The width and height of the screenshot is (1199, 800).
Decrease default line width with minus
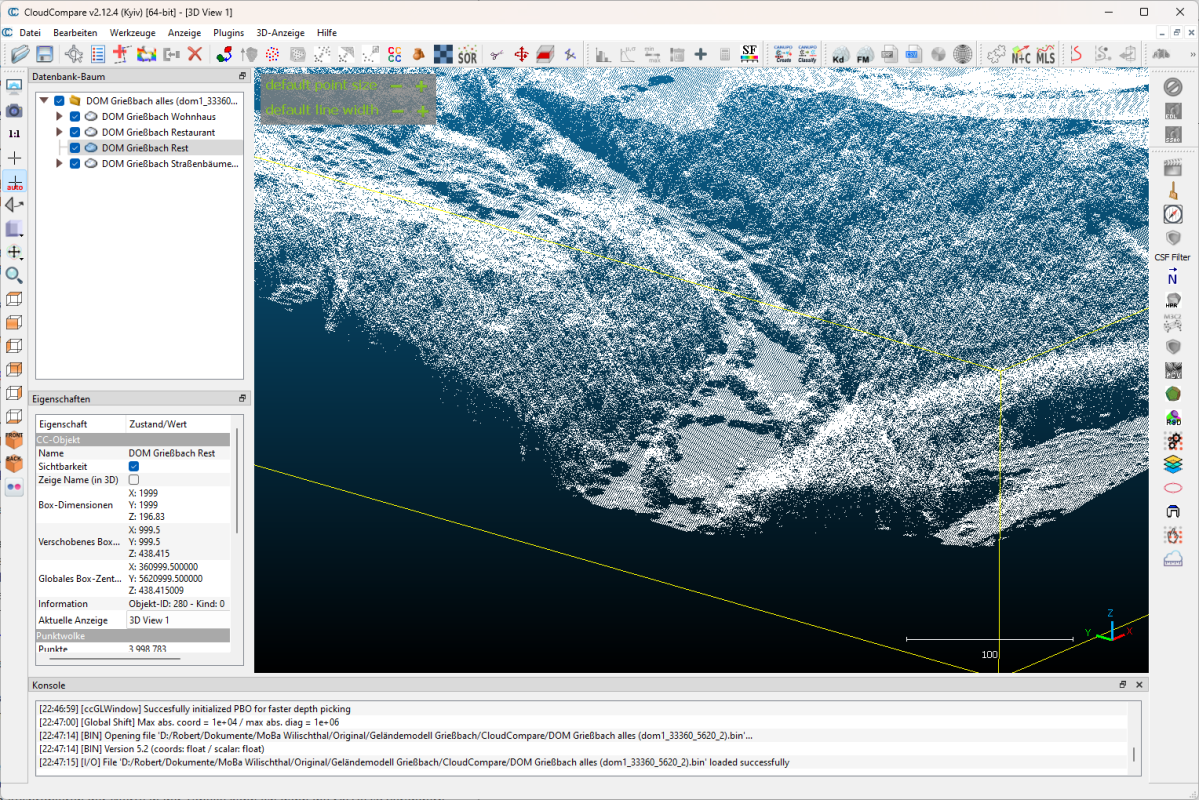coord(397,110)
